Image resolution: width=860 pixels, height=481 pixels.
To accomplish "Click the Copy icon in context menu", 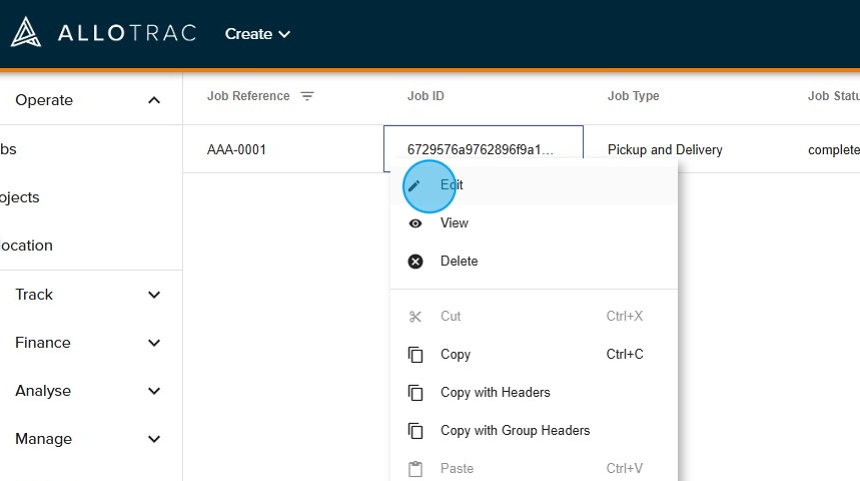I will 415,354.
